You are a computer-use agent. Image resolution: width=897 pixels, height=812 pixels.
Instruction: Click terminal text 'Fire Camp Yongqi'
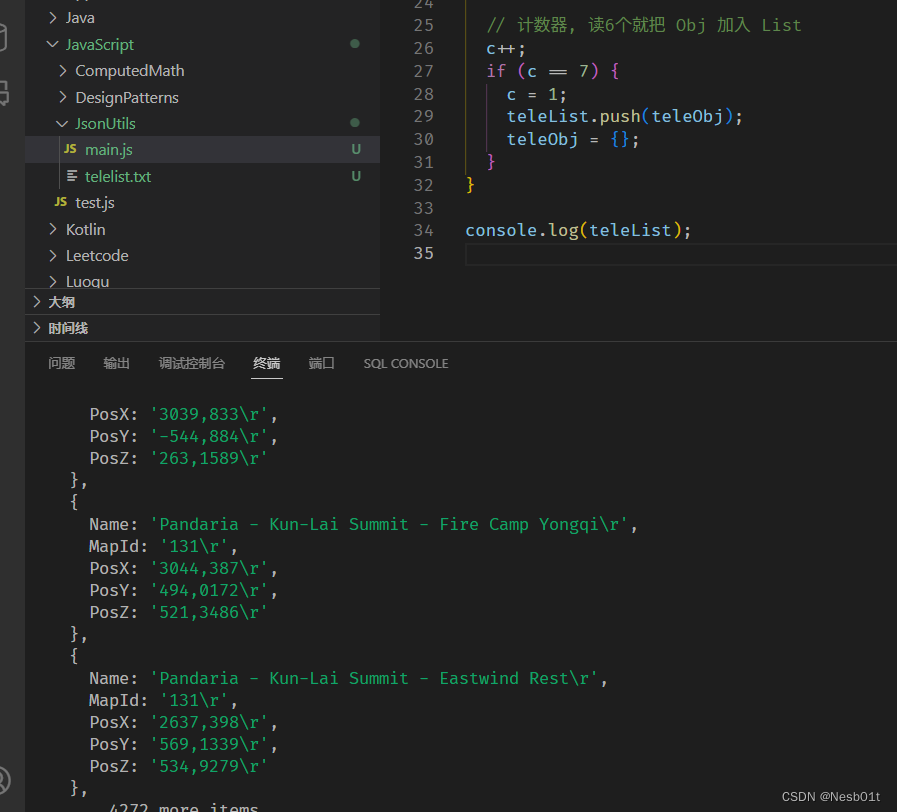click(519, 525)
